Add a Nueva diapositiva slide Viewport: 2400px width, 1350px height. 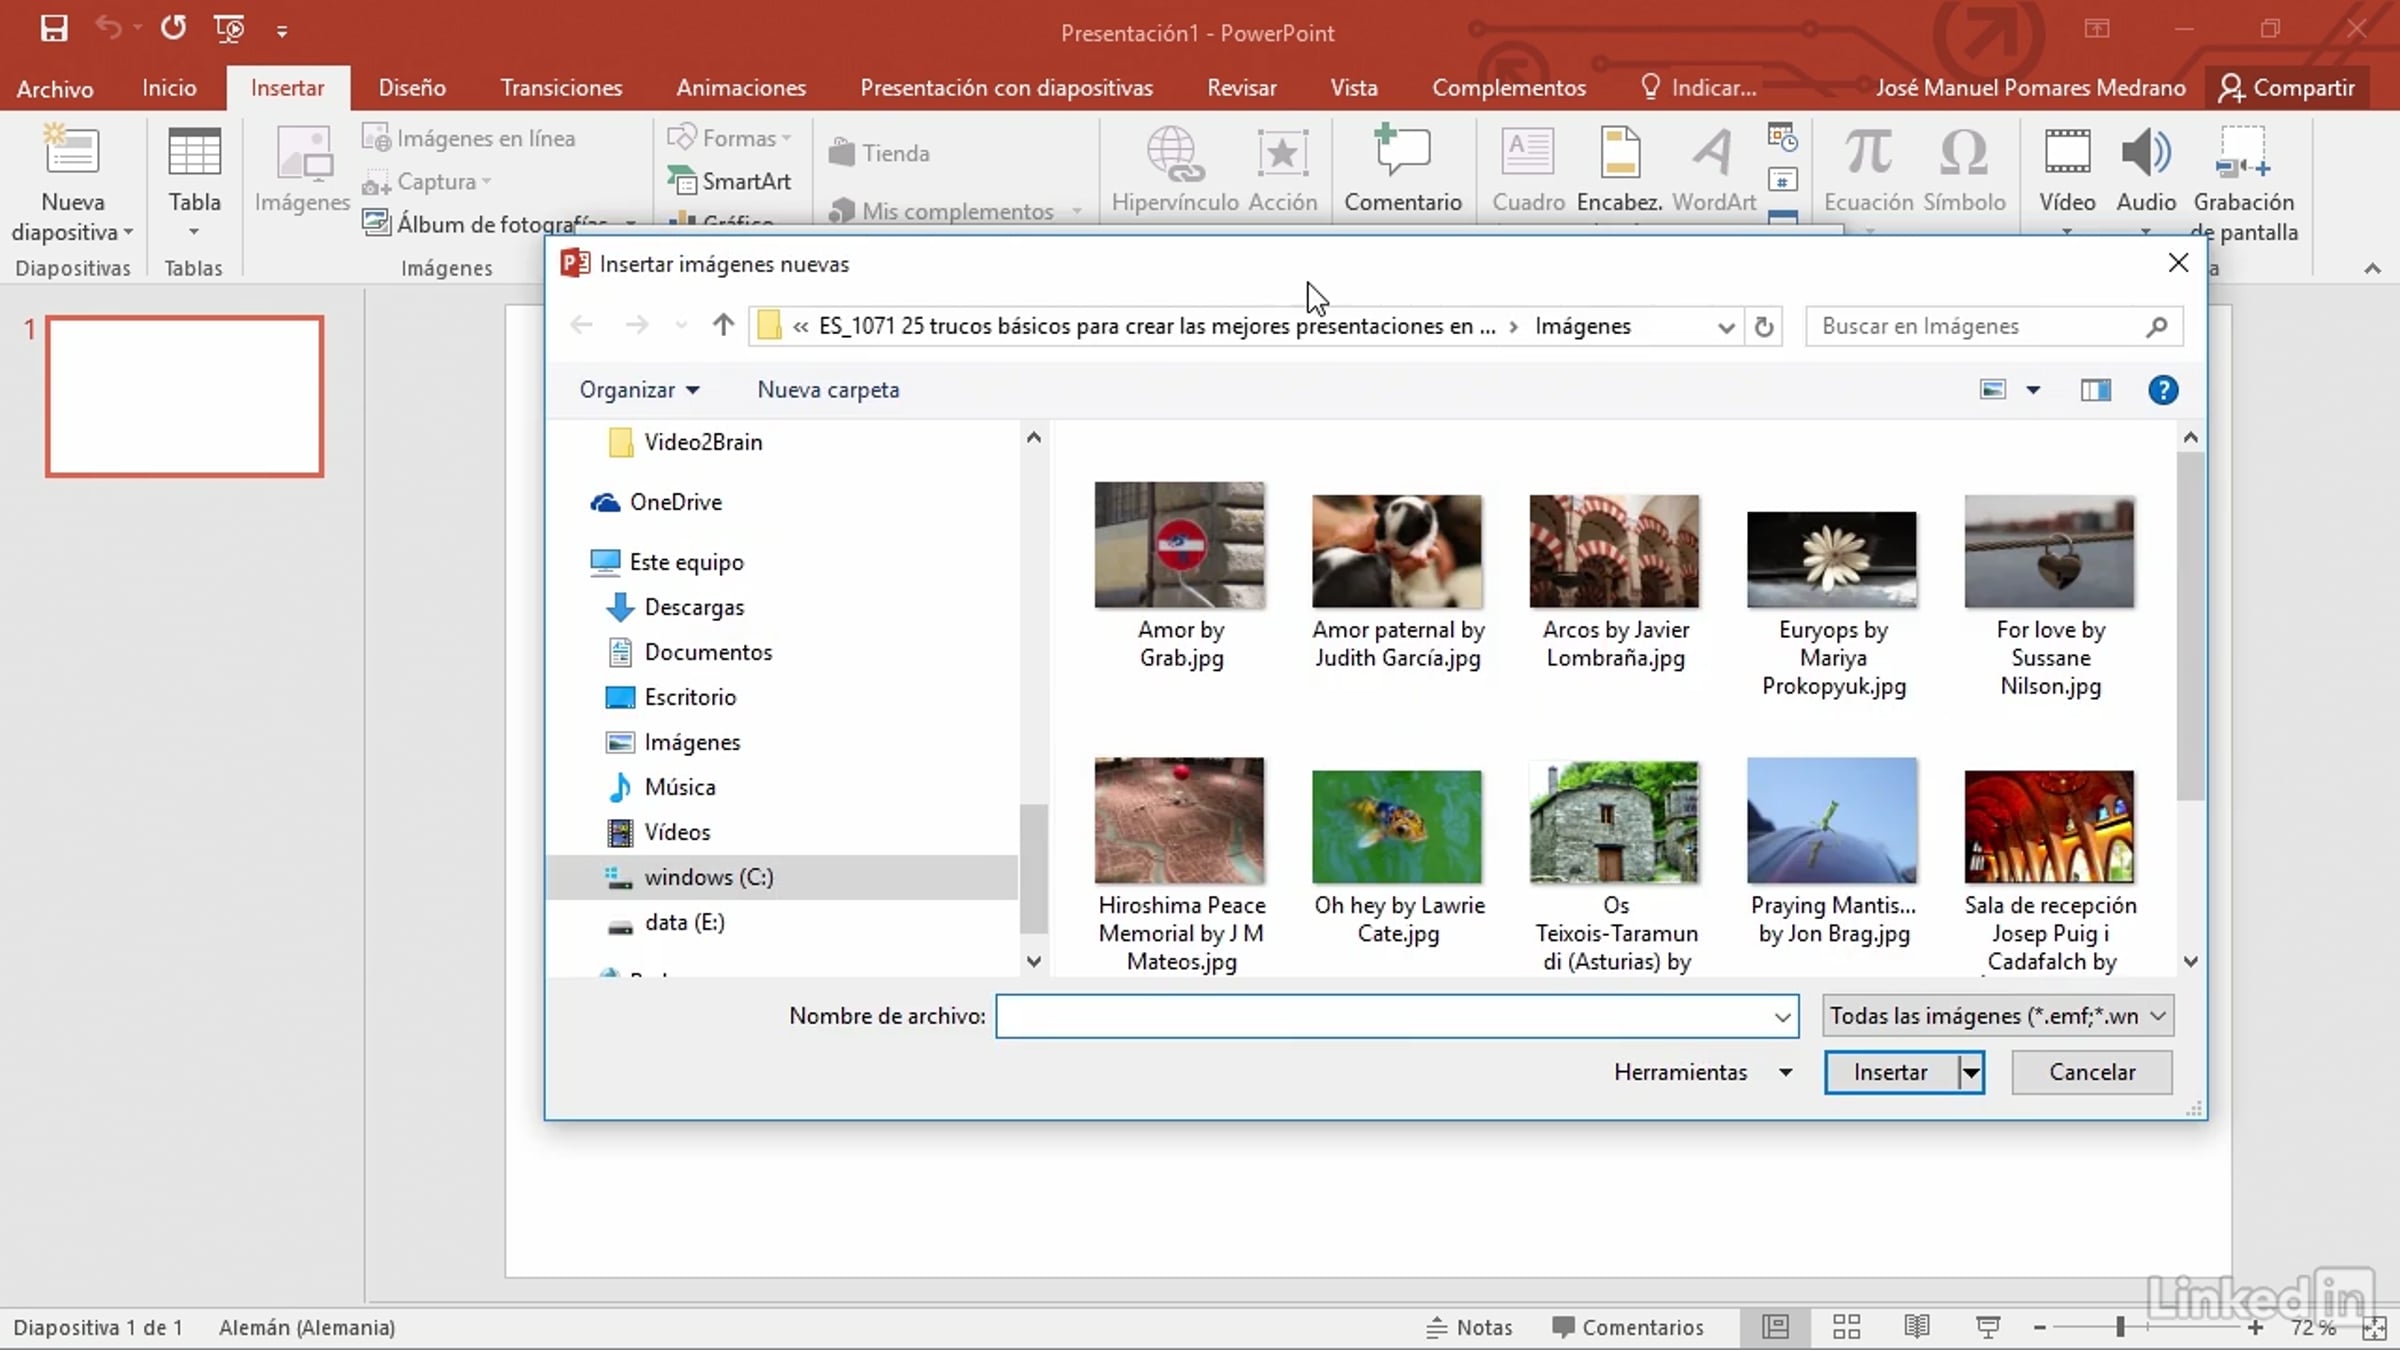73,185
